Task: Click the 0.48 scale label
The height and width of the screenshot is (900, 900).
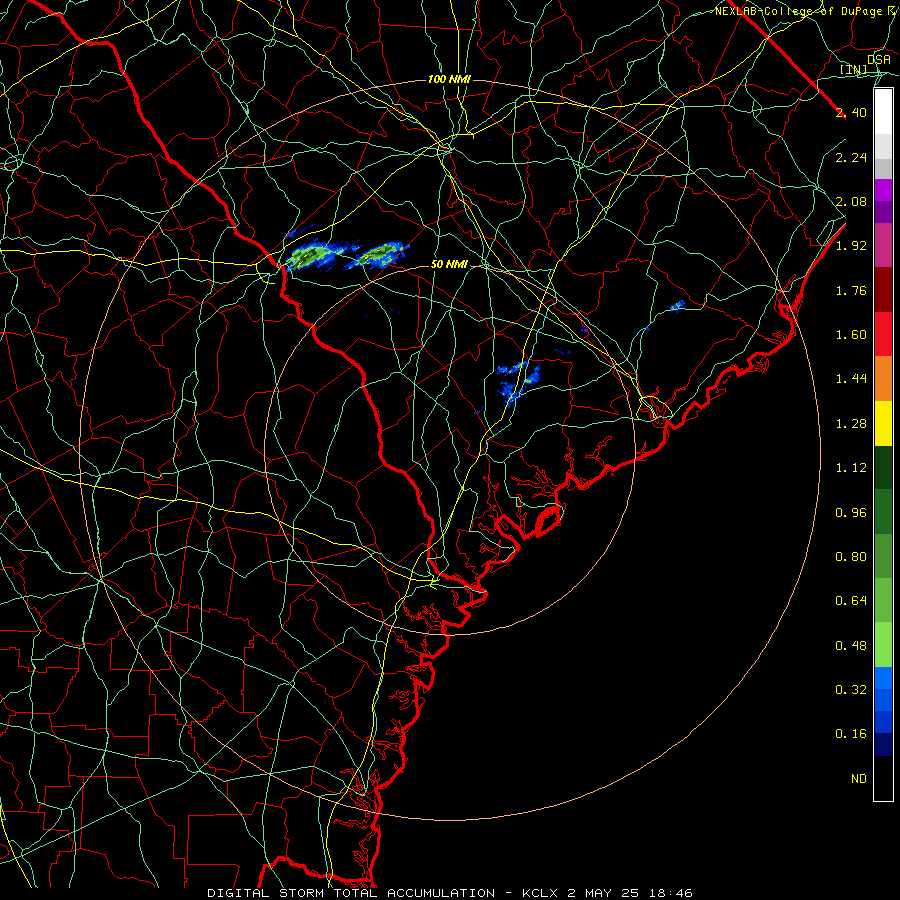Action: [851, 646]
